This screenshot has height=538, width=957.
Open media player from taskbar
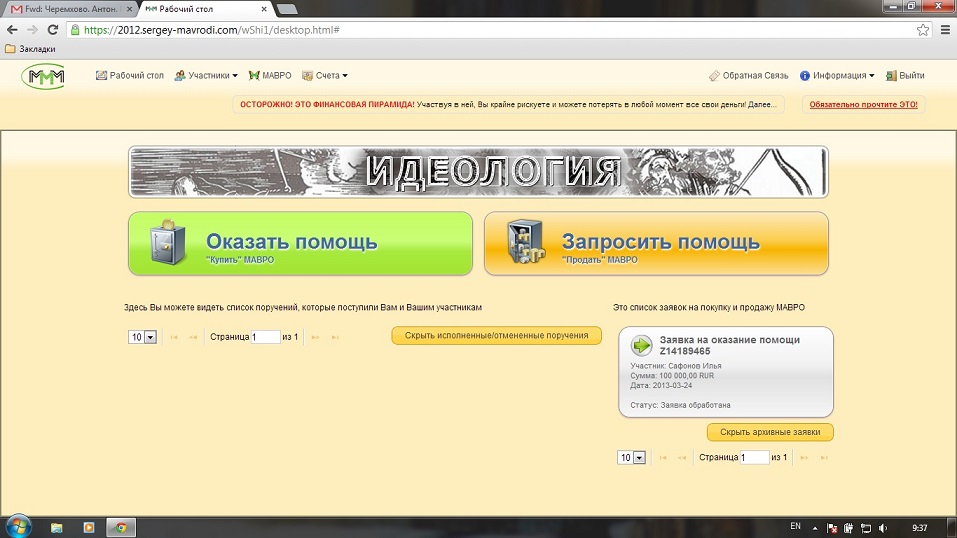pyautogui.click(x=88, y=528)
